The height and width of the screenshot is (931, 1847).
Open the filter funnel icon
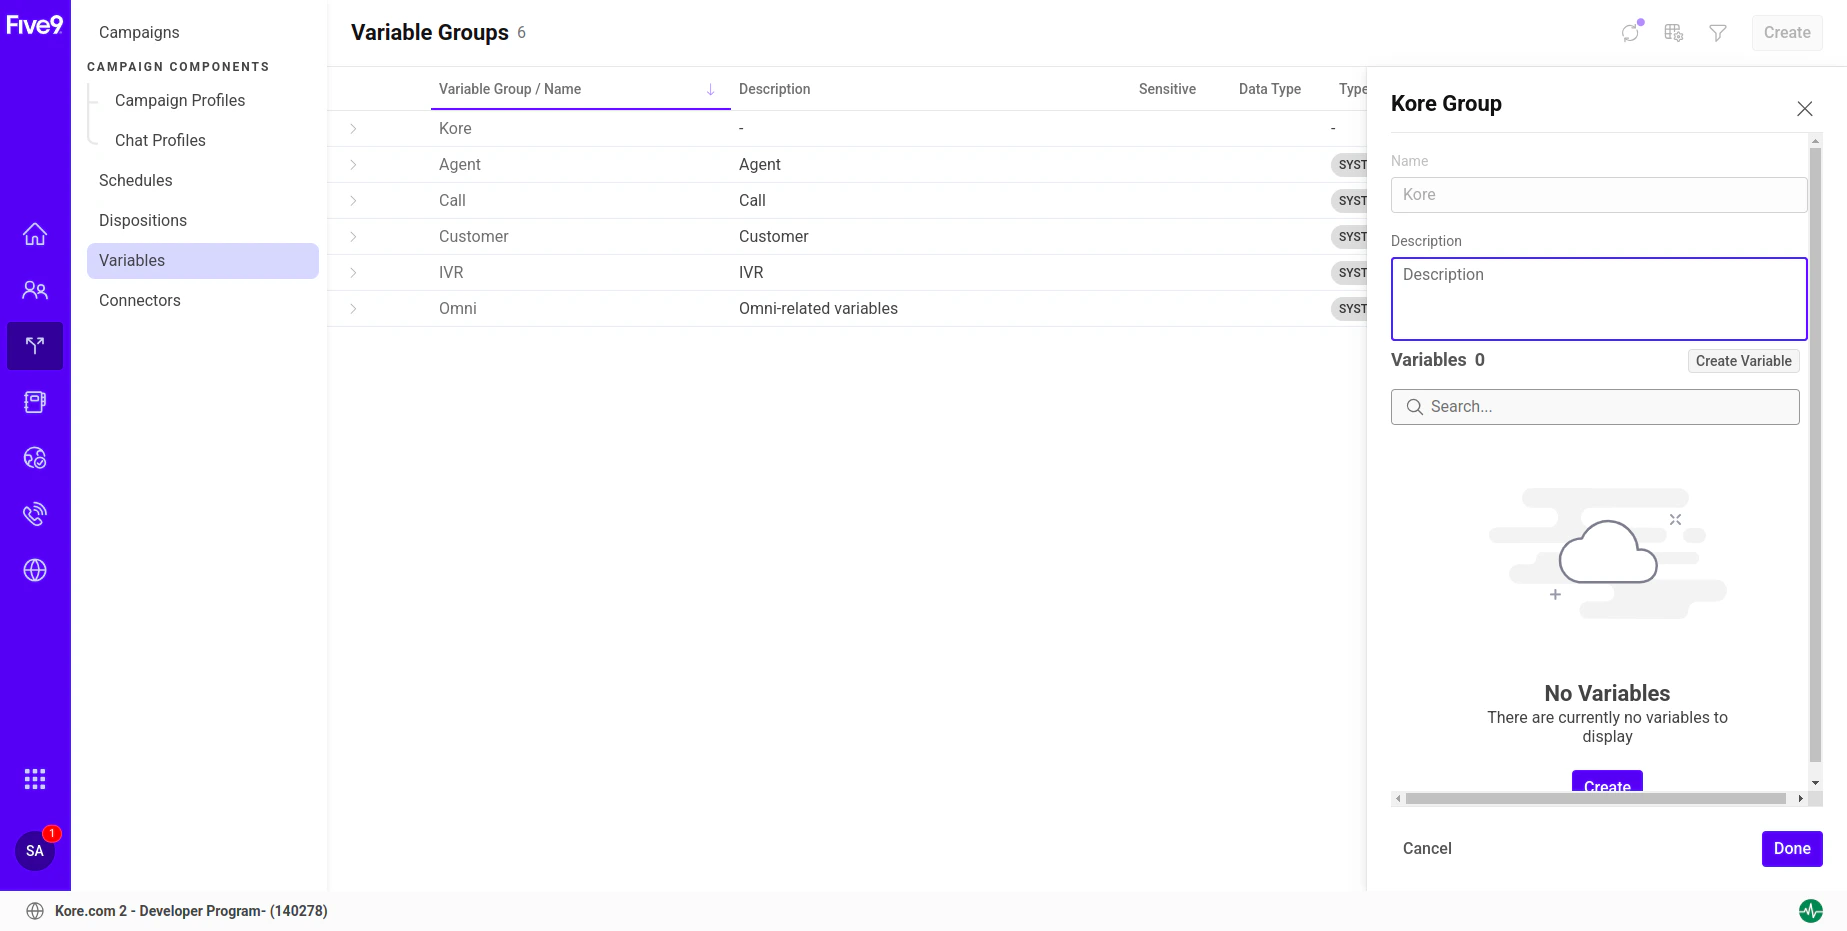click(1718, 33)
